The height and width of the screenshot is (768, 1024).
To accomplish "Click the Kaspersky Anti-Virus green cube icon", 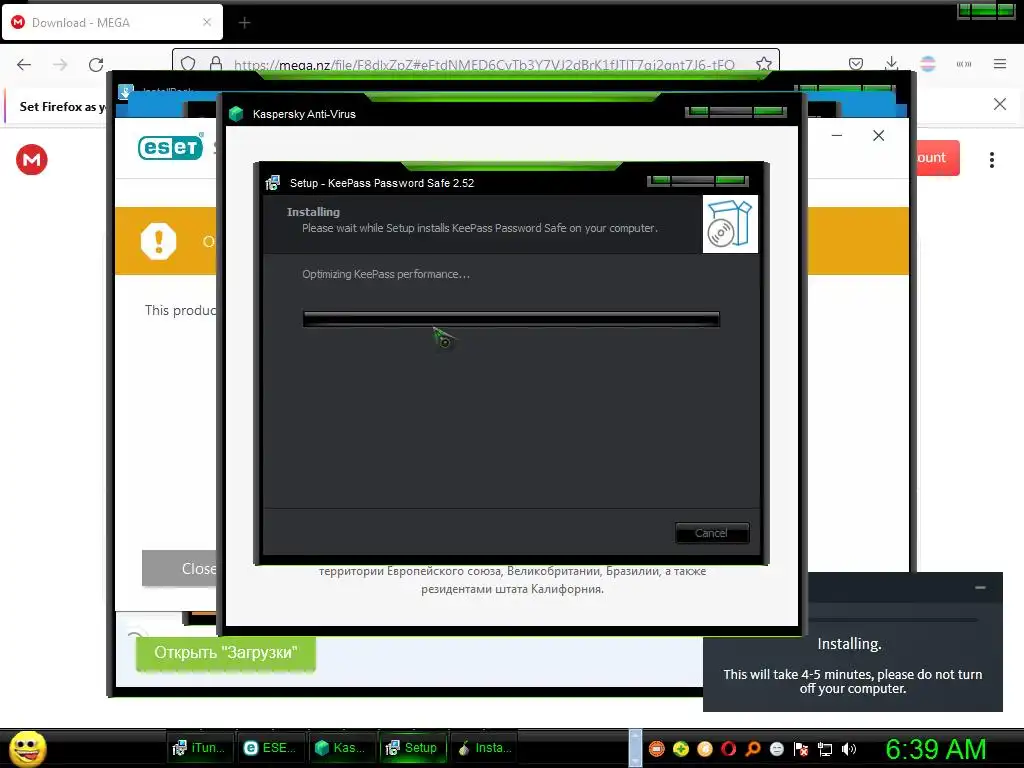I will (236, 114).
